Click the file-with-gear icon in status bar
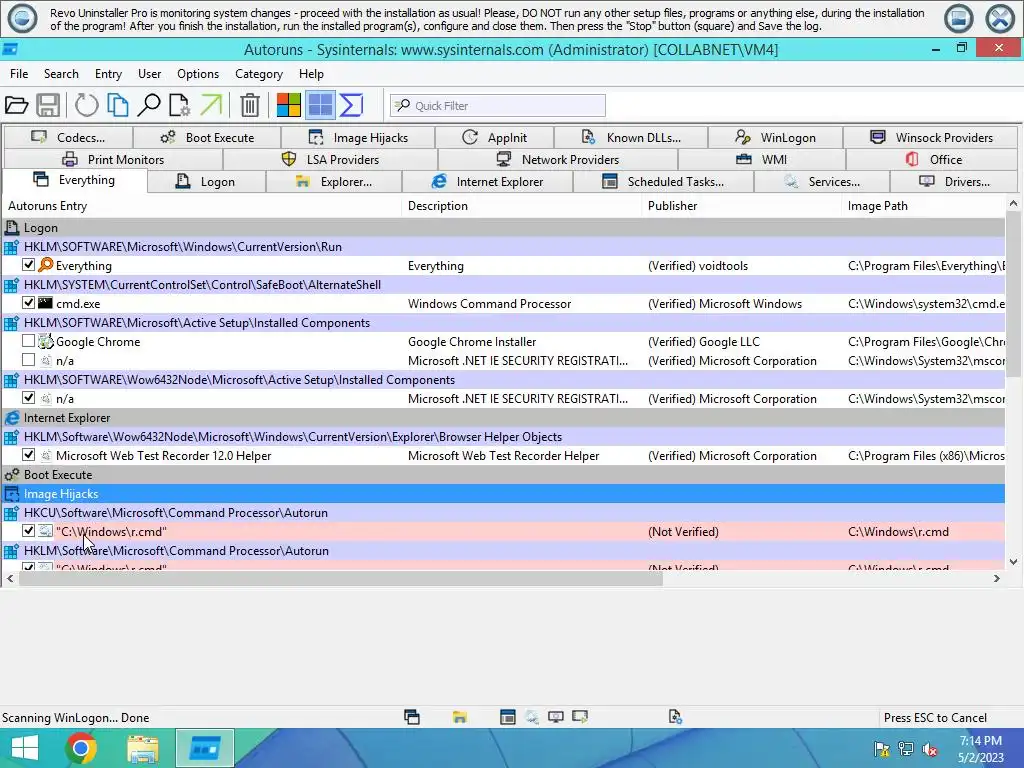 675,717
